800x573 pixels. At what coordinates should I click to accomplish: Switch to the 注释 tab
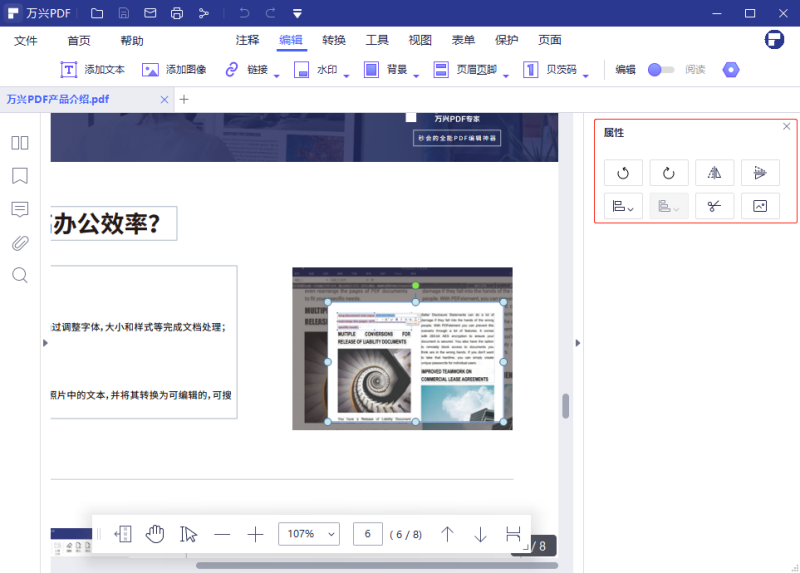click(247, 40)
